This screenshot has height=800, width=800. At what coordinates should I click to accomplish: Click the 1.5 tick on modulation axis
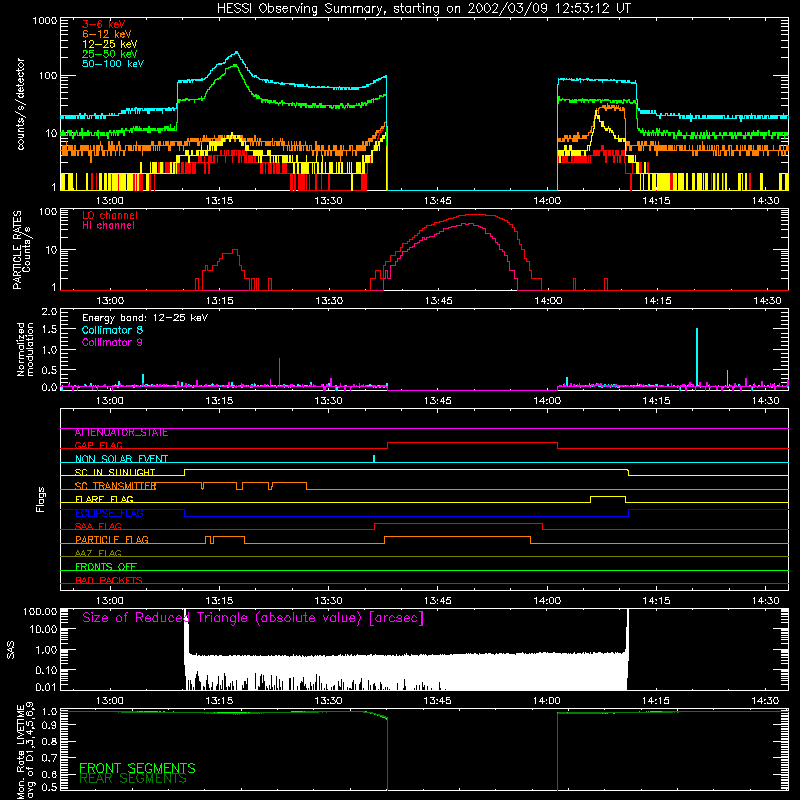point(49,330)
